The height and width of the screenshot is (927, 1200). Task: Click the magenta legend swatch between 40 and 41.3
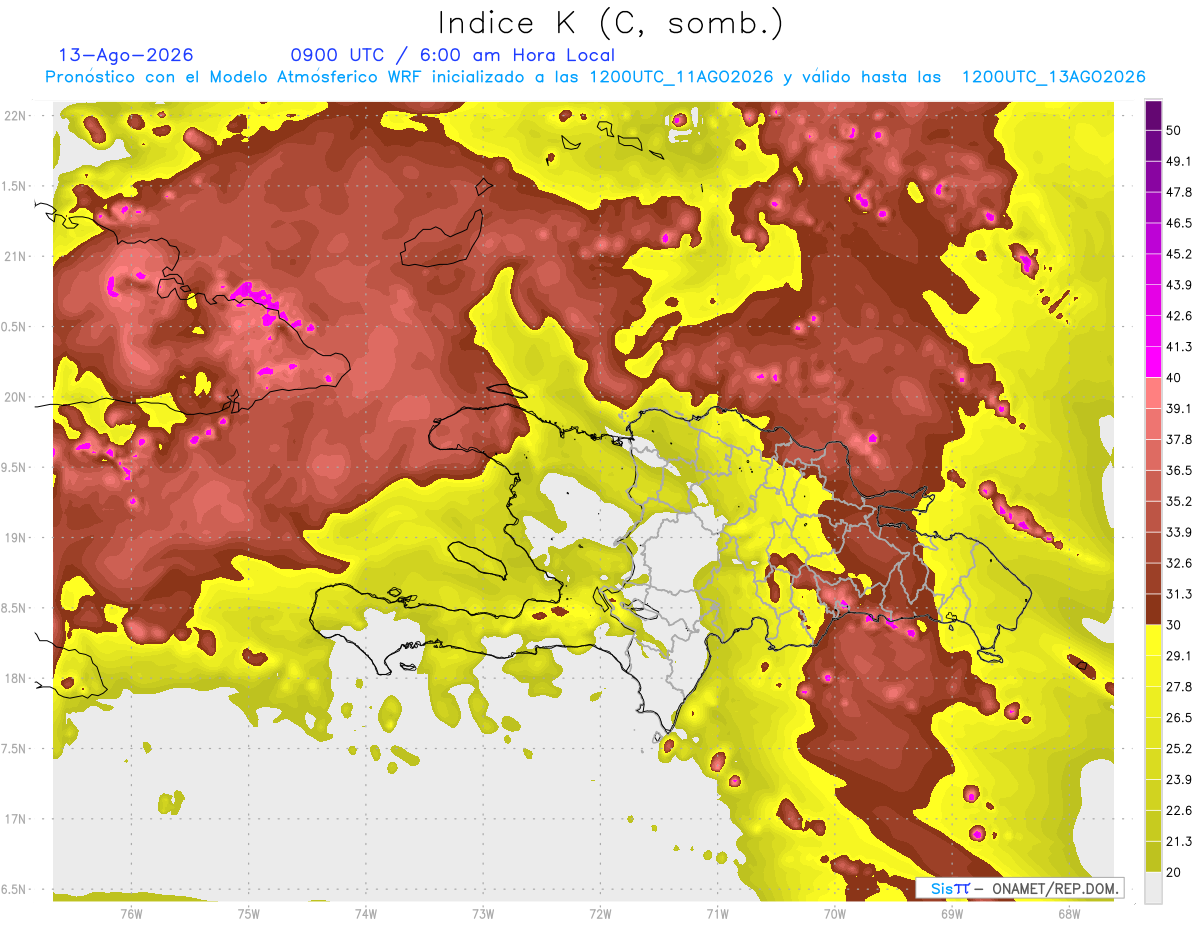1153,362
